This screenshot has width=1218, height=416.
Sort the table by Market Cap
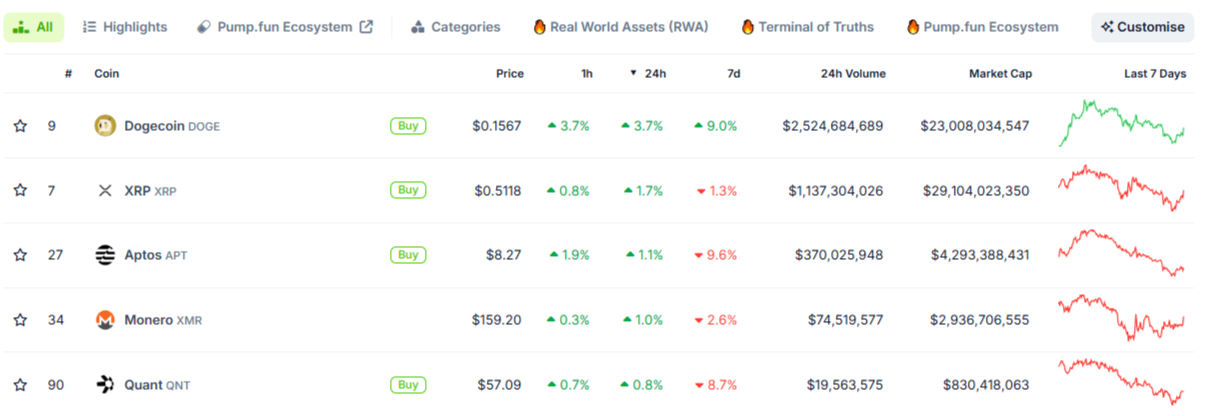click(x=1000, y=74)
